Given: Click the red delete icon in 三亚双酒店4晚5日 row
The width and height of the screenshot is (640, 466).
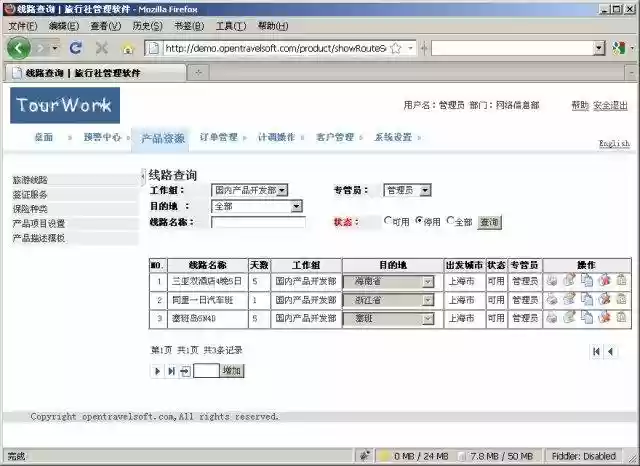Looking at the screenshot, I should pos(604,280).
